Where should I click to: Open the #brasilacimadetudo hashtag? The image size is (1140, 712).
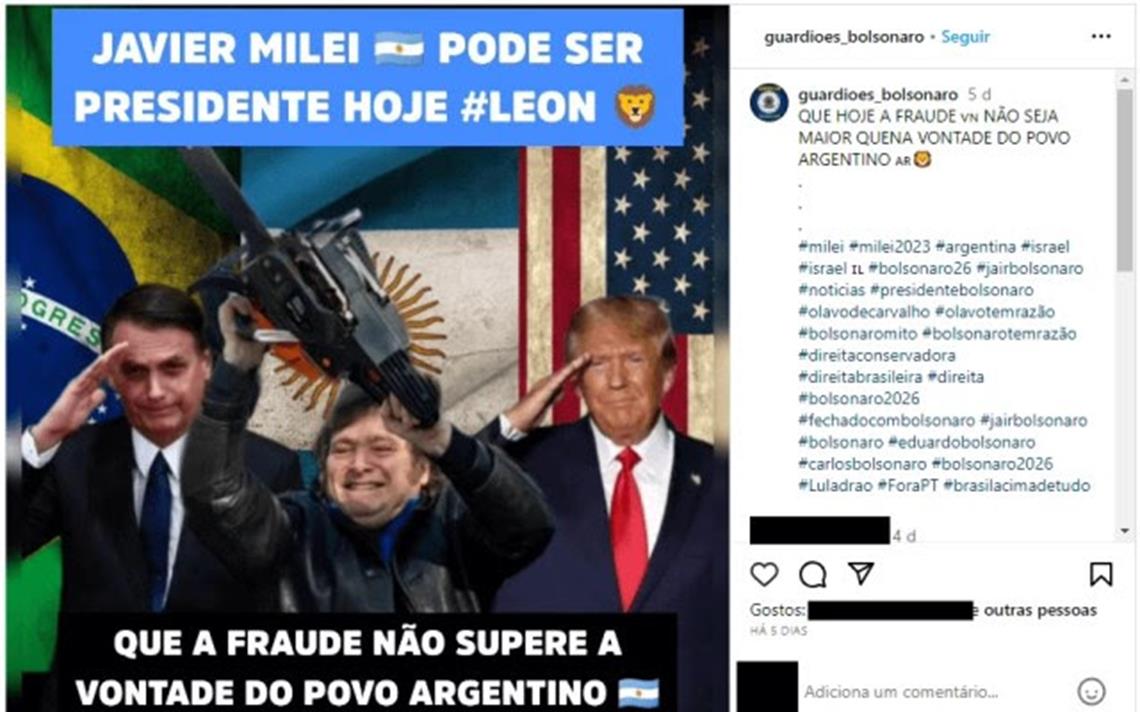(x=1016, y=485)
